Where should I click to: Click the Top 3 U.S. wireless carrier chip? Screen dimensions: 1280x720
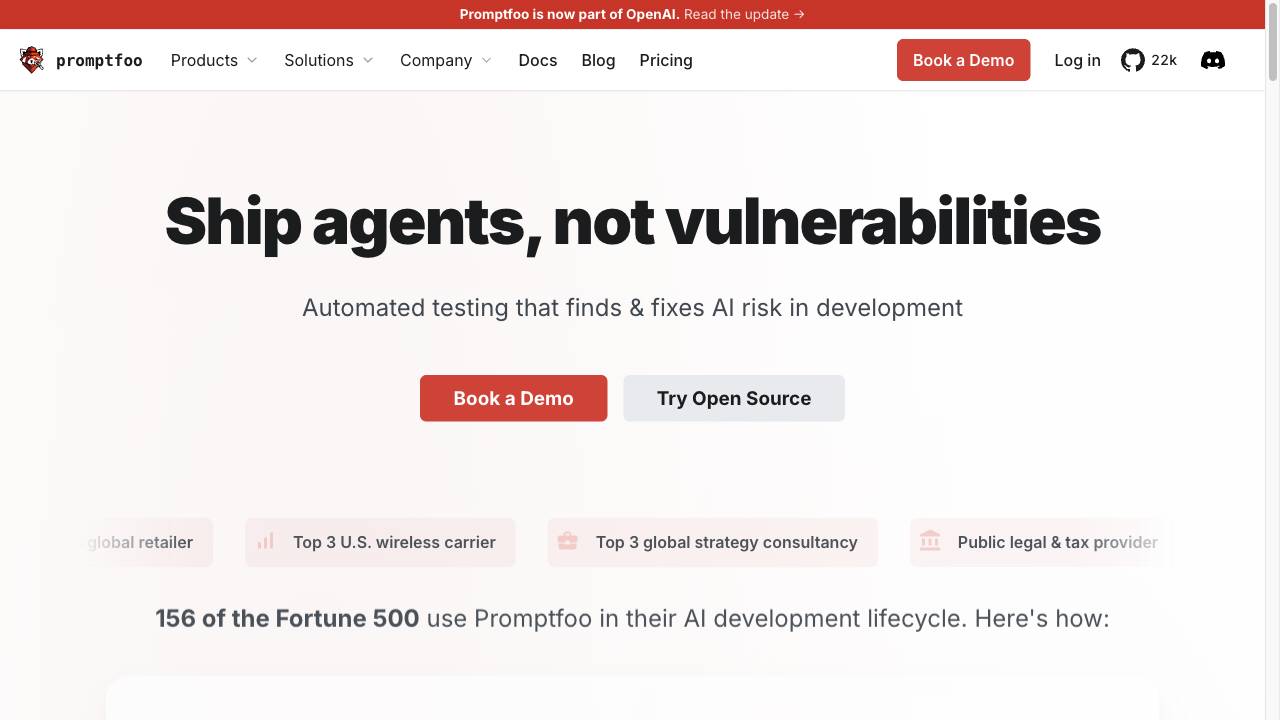380,542
